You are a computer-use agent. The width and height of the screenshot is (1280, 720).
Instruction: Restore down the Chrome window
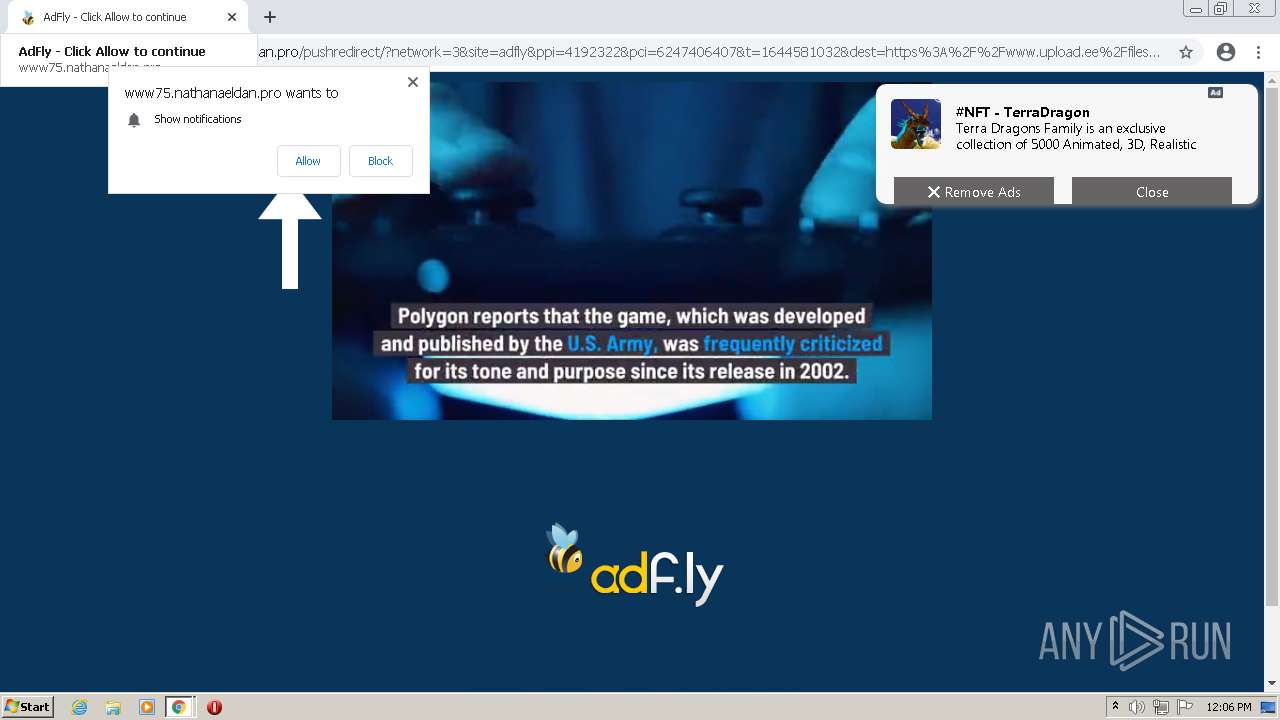[x=1221, y=9]
